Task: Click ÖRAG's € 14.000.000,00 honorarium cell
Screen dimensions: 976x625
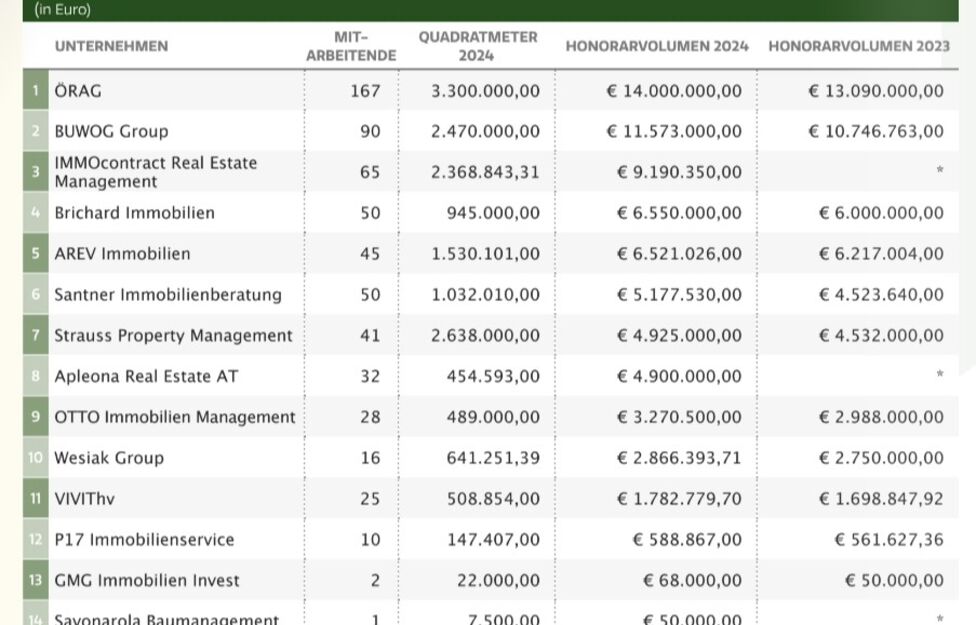Action: click(674, 91)
